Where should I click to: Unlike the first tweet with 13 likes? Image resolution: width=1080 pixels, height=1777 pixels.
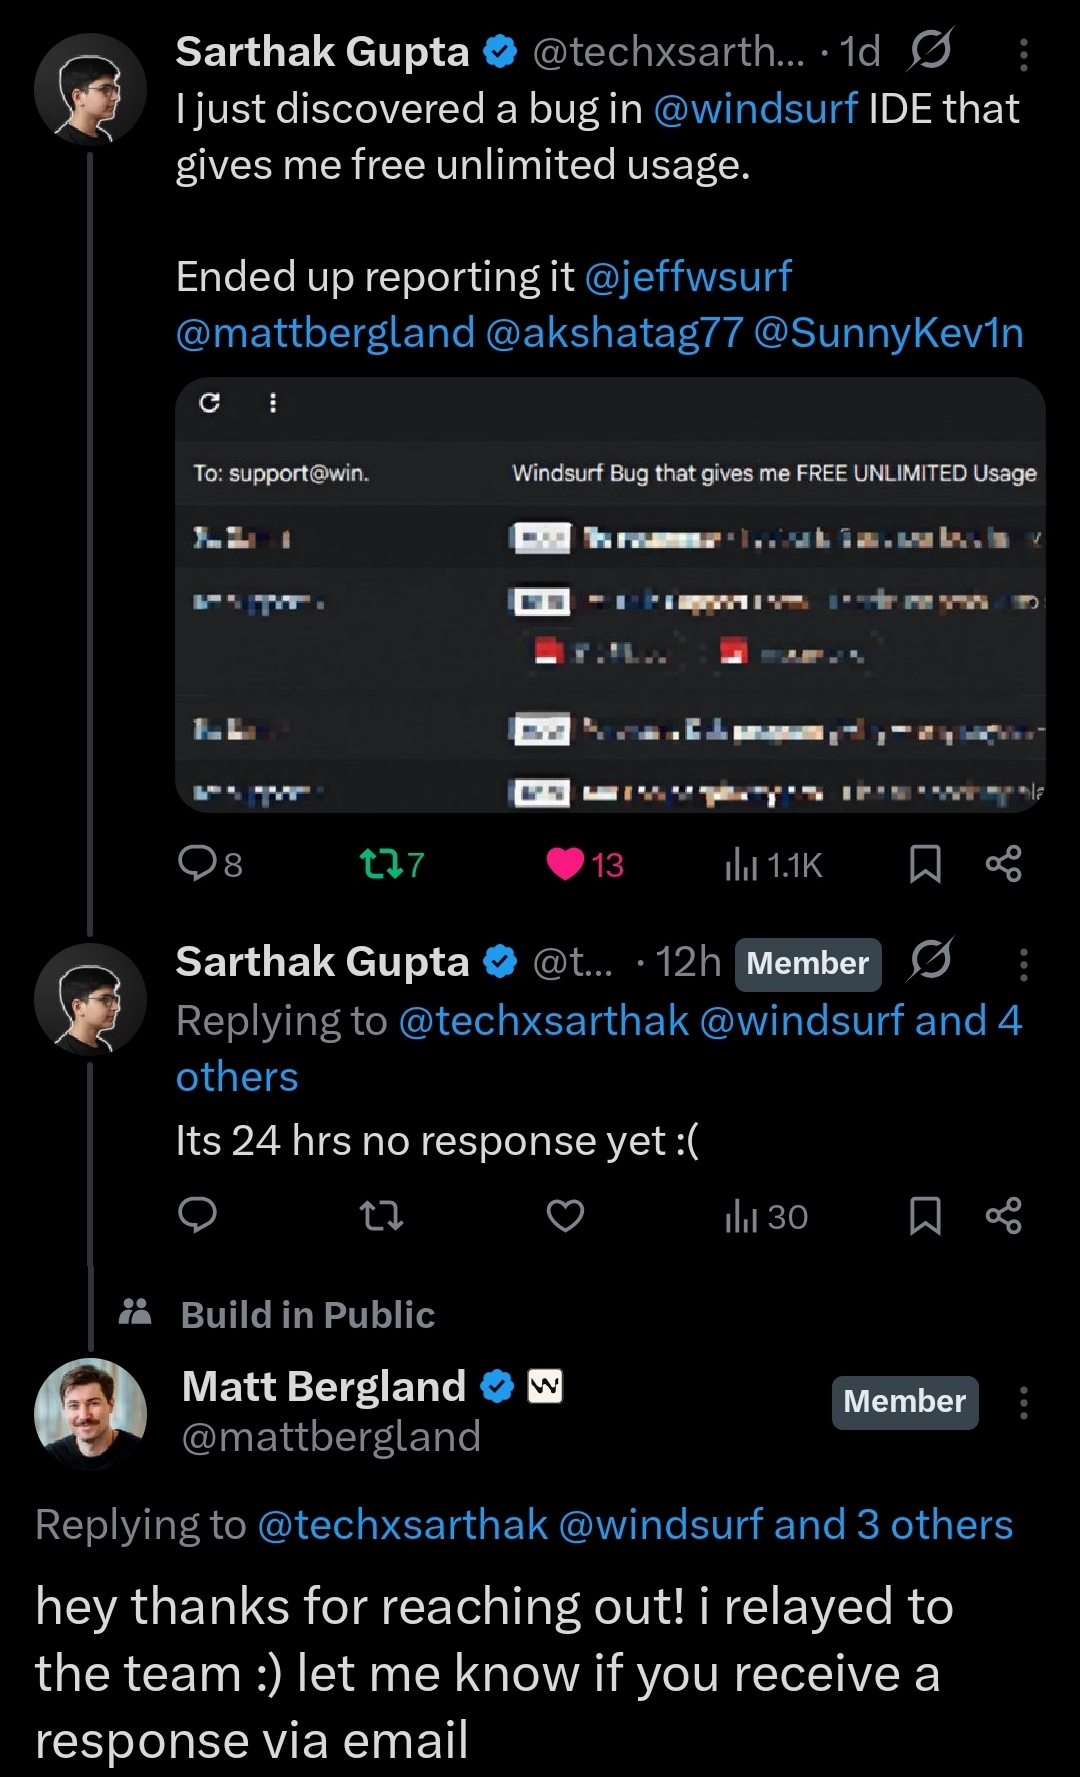565,864
